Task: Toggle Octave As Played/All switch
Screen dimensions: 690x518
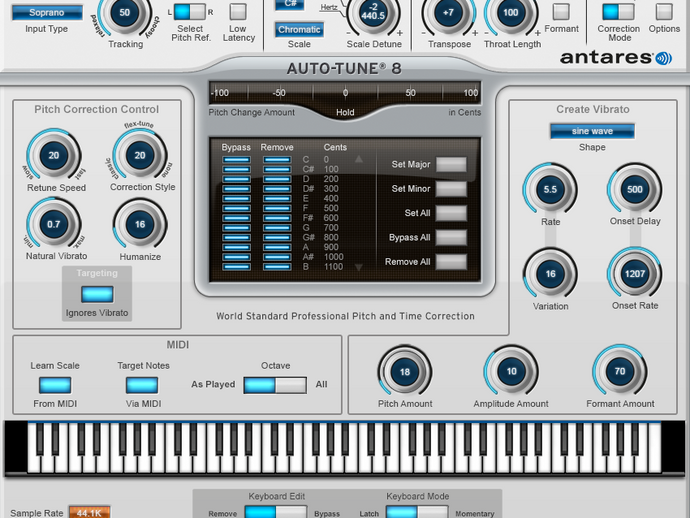Action: [275, 385]
